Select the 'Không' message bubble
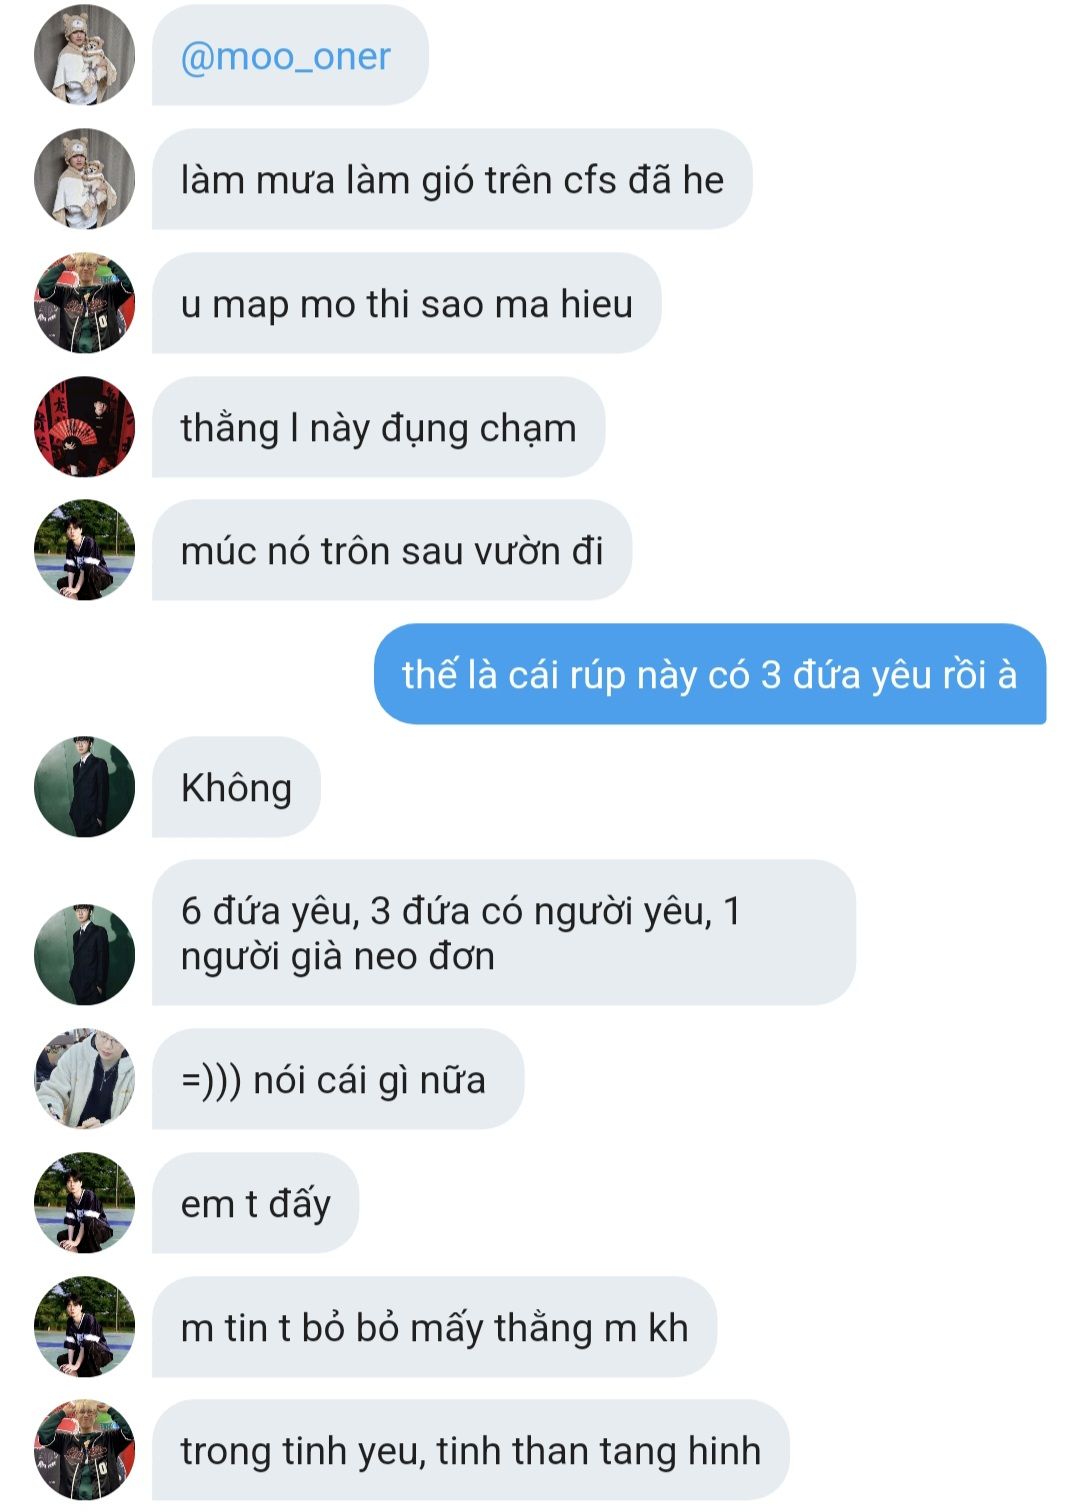1080x1512 pixels. 236,787
